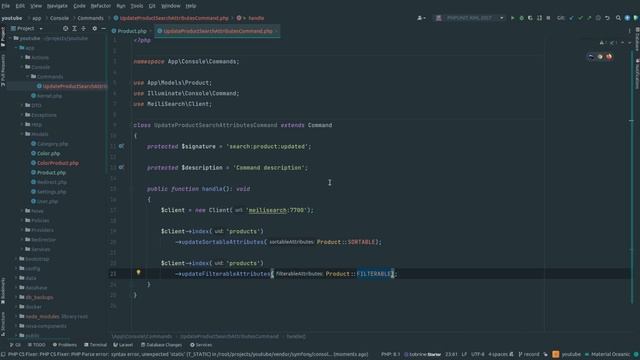Screen dimensions: 640x360
Task: Click the gutter override icon next to $description
Action: click(121, 167)
